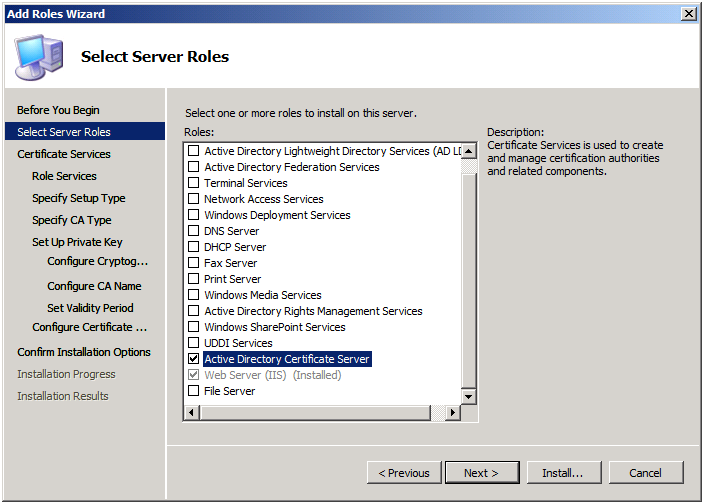Check the DNS Server role
This screenshot has height=504, width=704.
pos(194,231)
